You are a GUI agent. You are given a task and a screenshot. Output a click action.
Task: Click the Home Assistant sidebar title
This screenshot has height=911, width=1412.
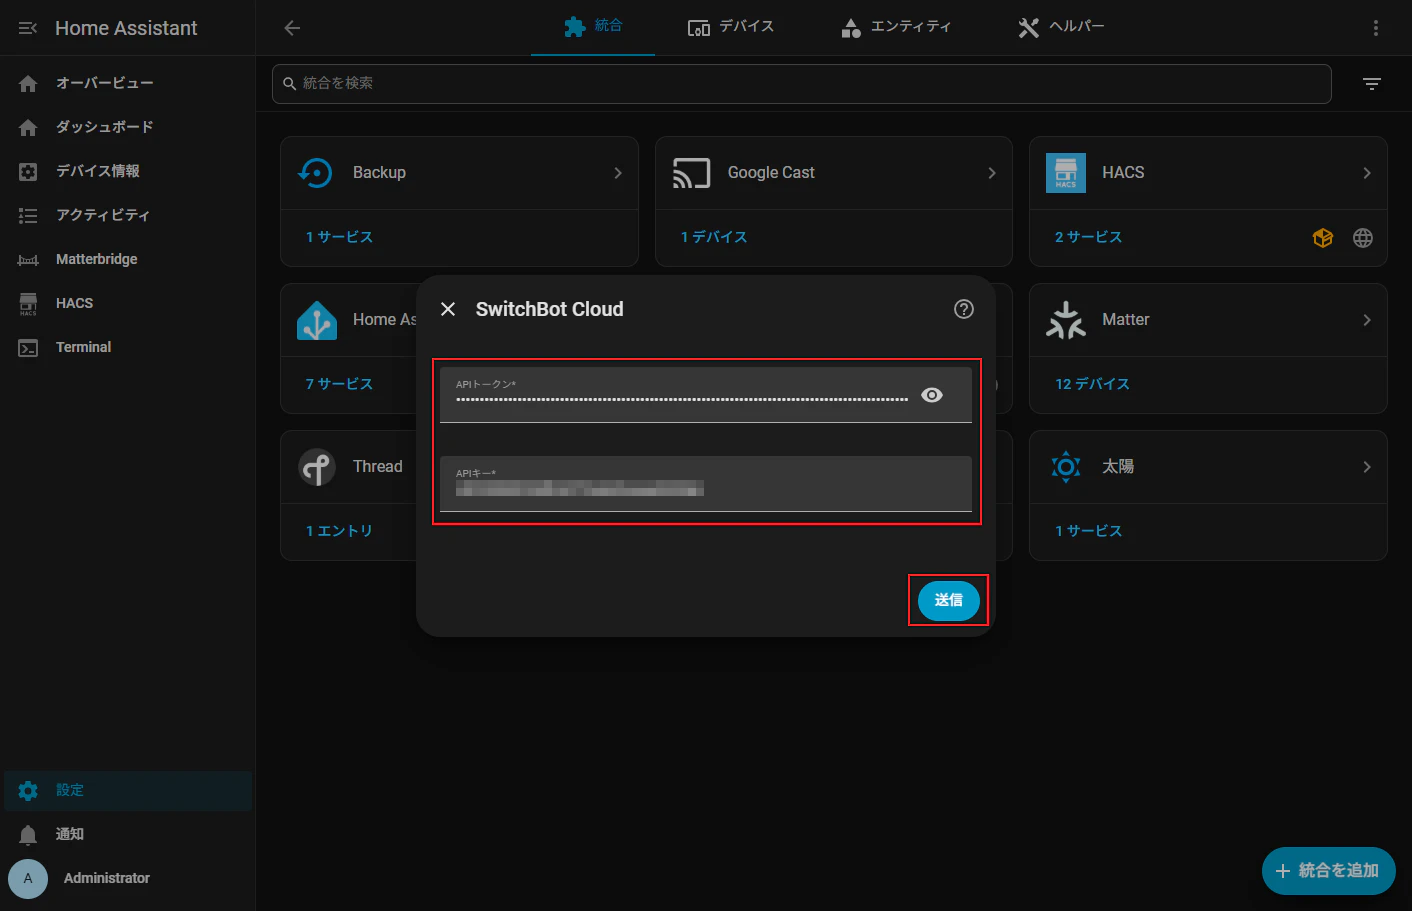tap(126, 28)
